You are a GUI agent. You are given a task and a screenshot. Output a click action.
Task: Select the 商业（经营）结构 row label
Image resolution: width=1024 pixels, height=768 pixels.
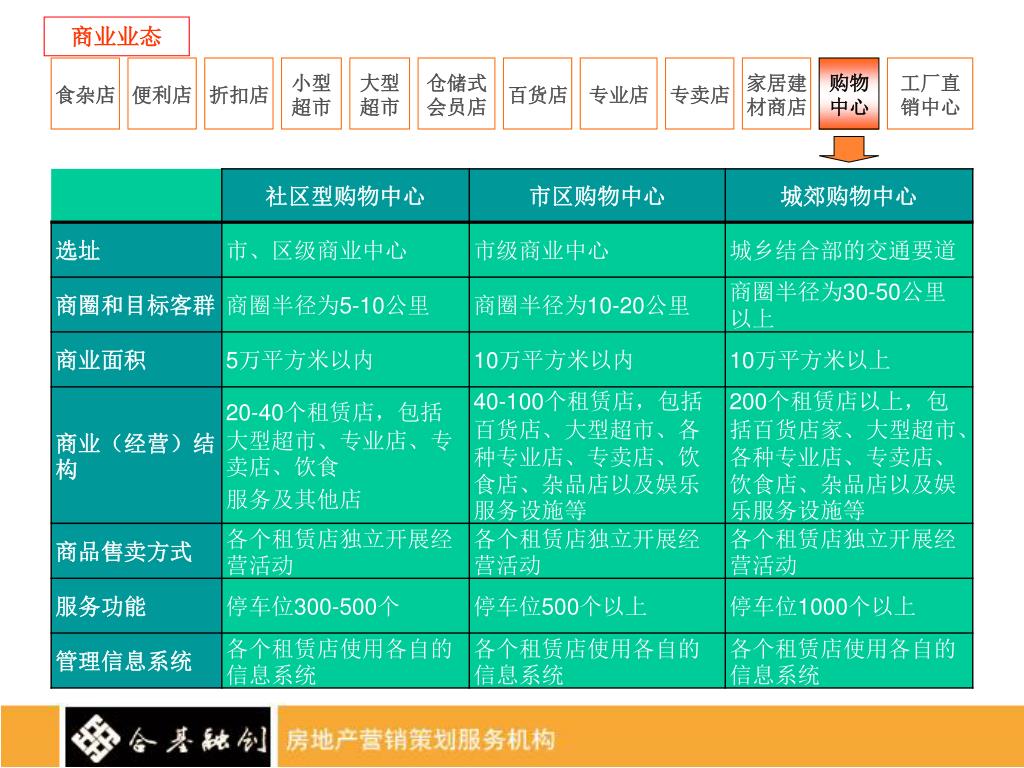click(136, 455)
